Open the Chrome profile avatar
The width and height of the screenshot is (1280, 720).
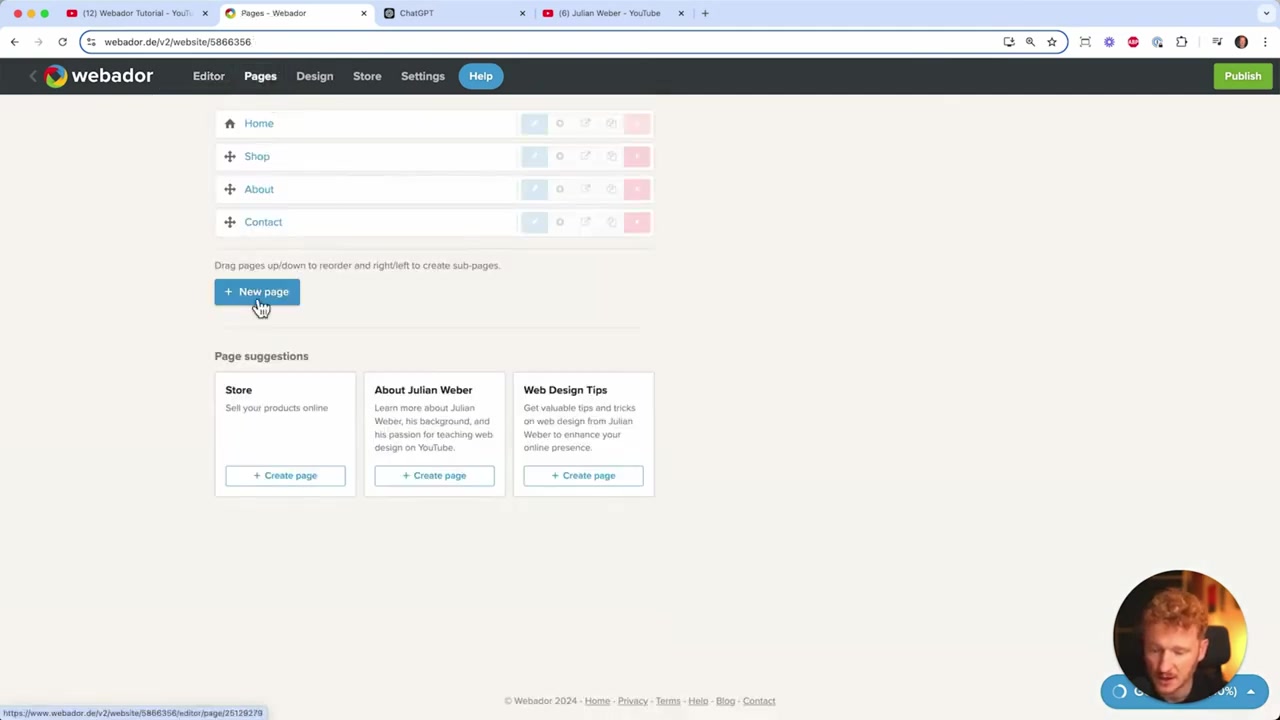pos(1241,42)
